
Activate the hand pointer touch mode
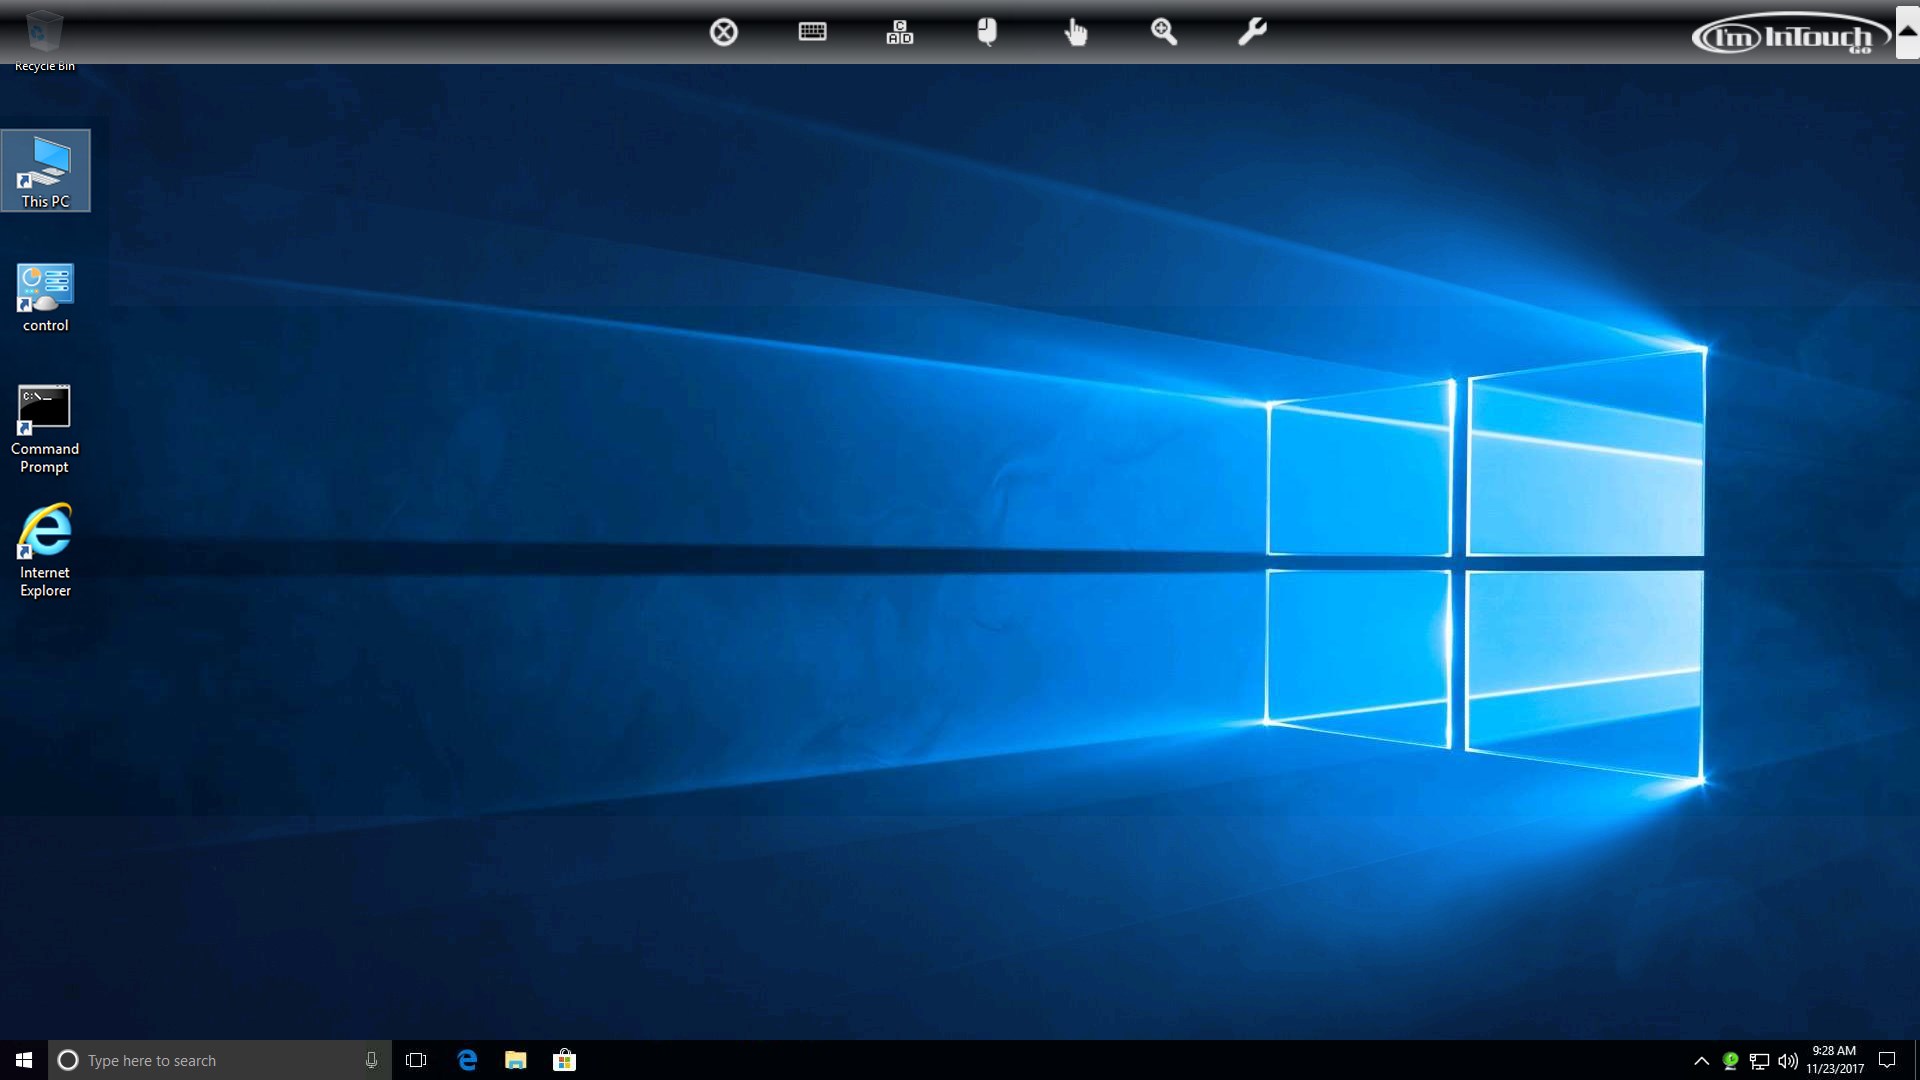[x=1076, y=32]
